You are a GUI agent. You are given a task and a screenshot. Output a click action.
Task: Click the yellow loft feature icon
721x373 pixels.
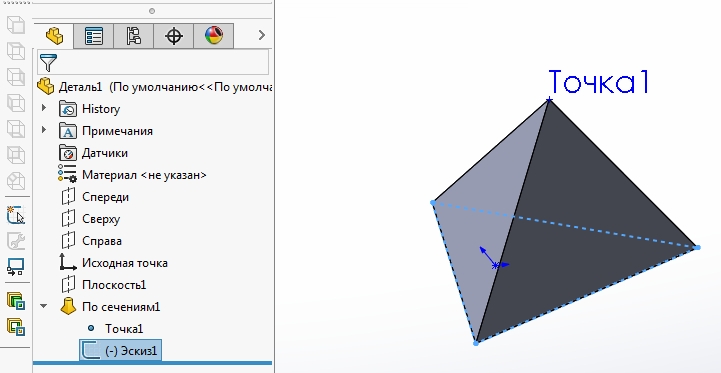[x=68, y=306]
